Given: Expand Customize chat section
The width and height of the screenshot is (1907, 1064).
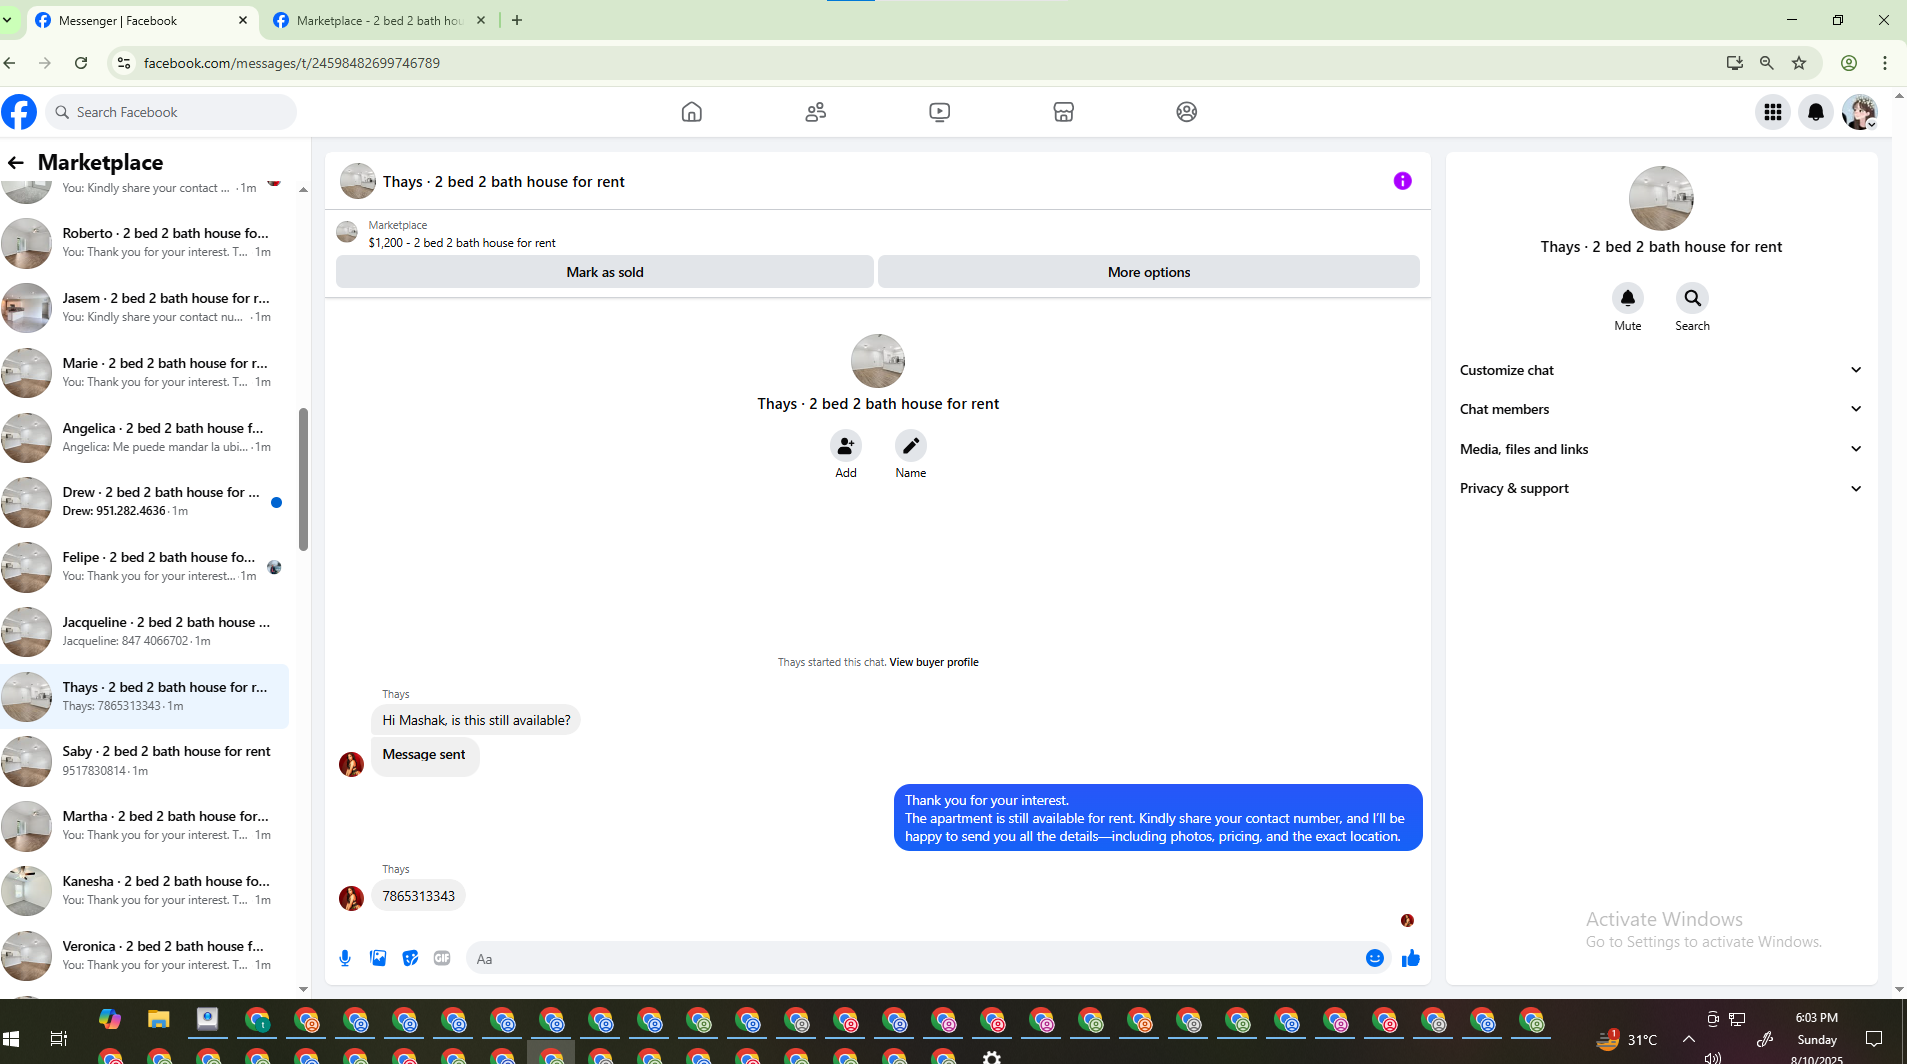Looking at the screenshot, I should click(1660, 370).
